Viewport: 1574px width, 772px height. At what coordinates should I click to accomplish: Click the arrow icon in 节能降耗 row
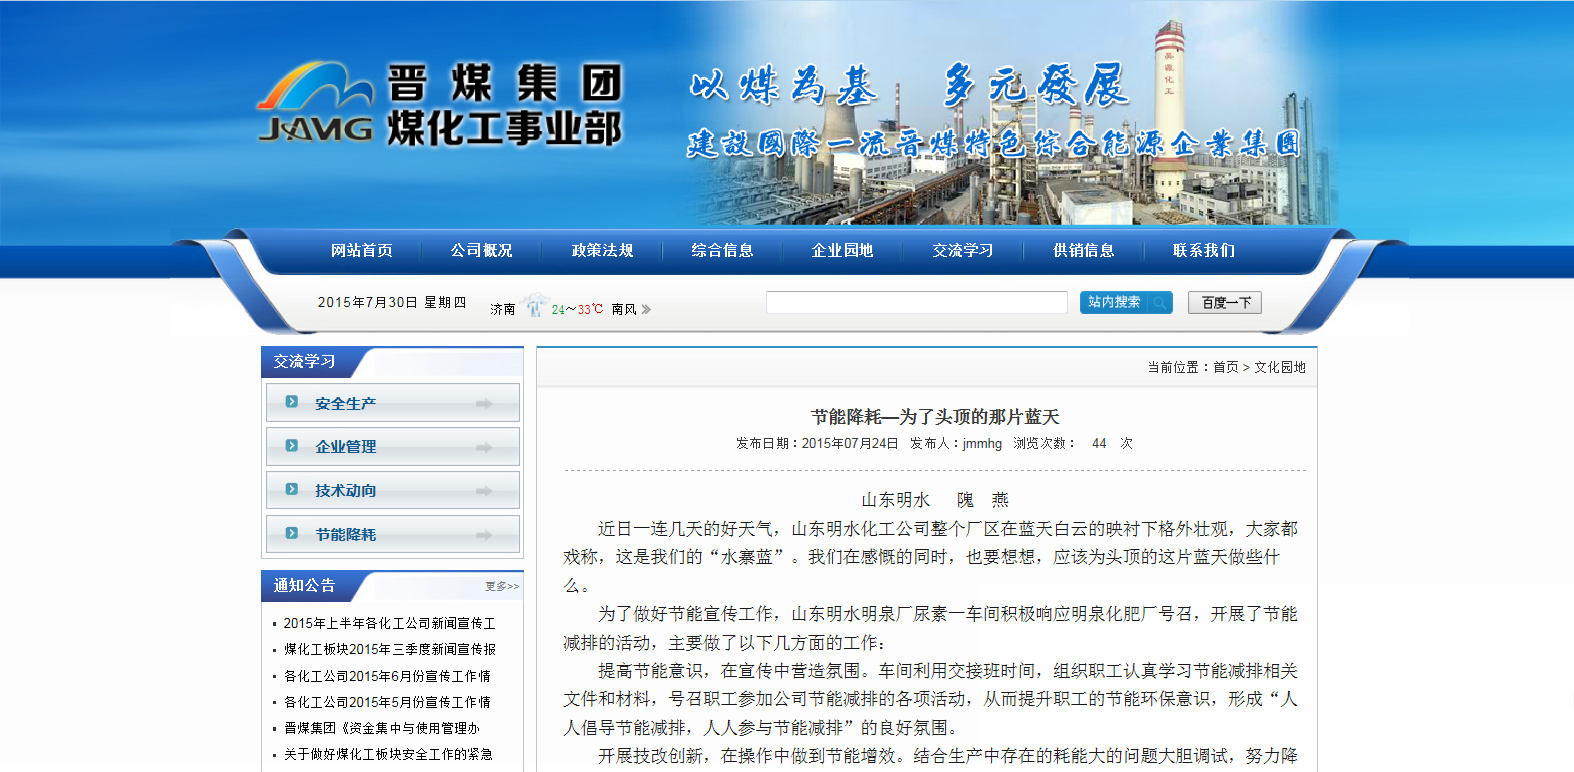[x=484, y=535]
